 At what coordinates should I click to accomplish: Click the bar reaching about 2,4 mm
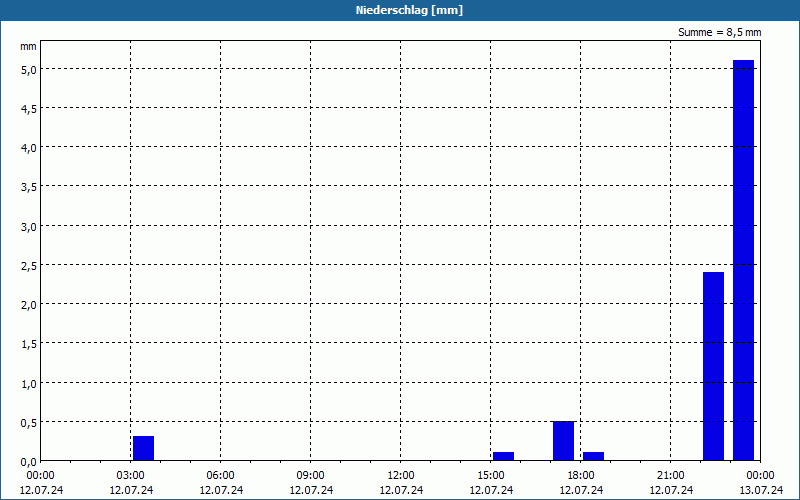click(713, 366)
